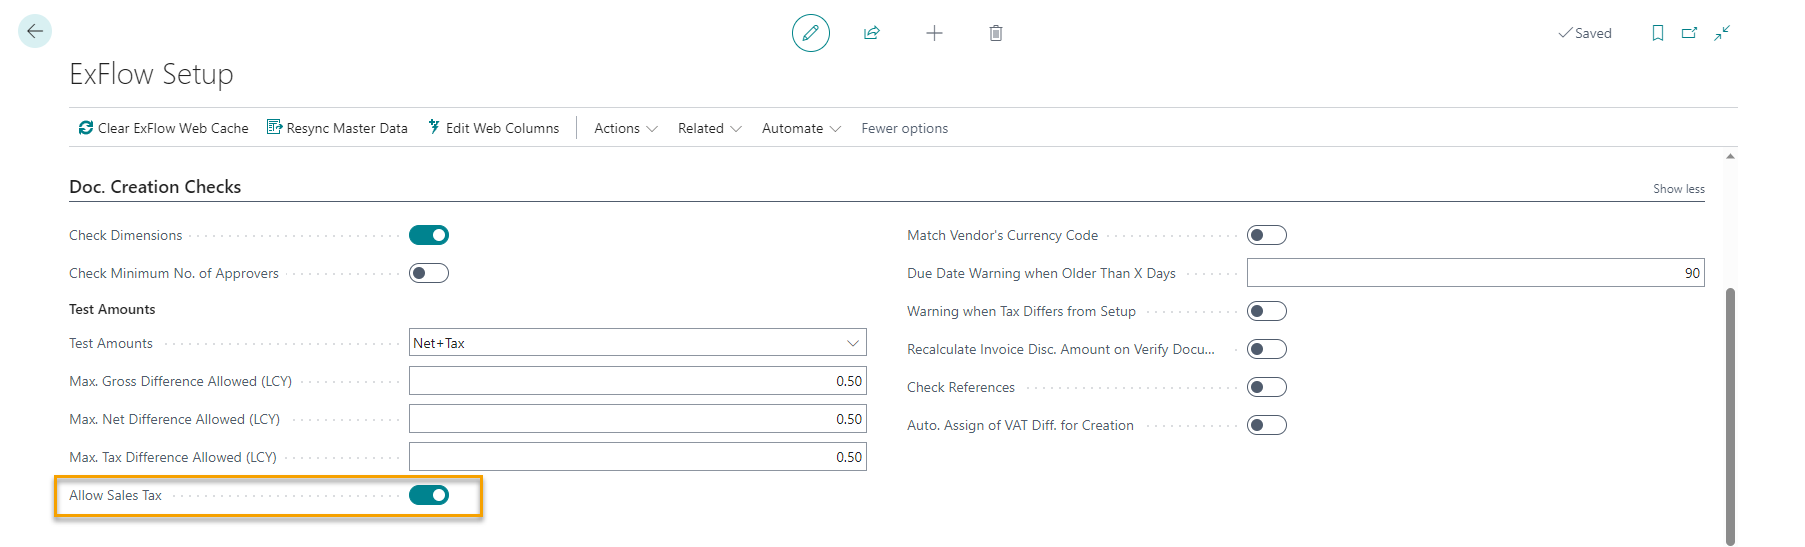Enable Check Minimum No. of Approvers
The image size is (1805, 547).
click(x=429, y=273)
